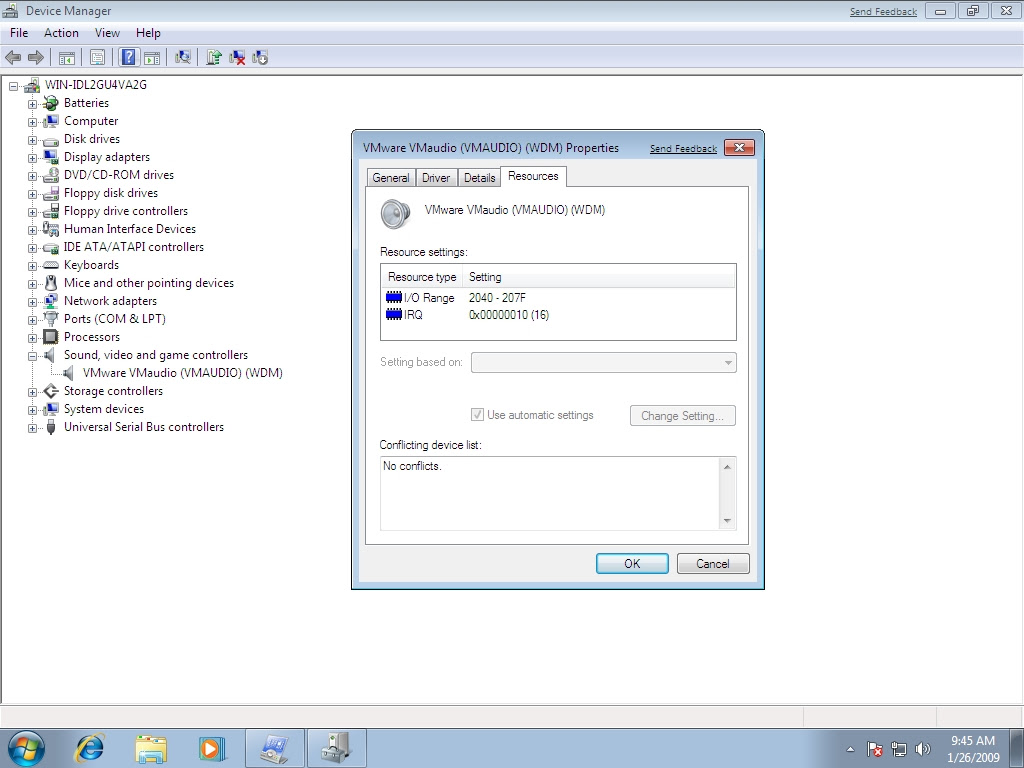Image resolution: width=1024 pixels, height=768 pixels.
Task: Toggle the Show/Hide Console Tree toolbar icon
Action: point(67,57)
